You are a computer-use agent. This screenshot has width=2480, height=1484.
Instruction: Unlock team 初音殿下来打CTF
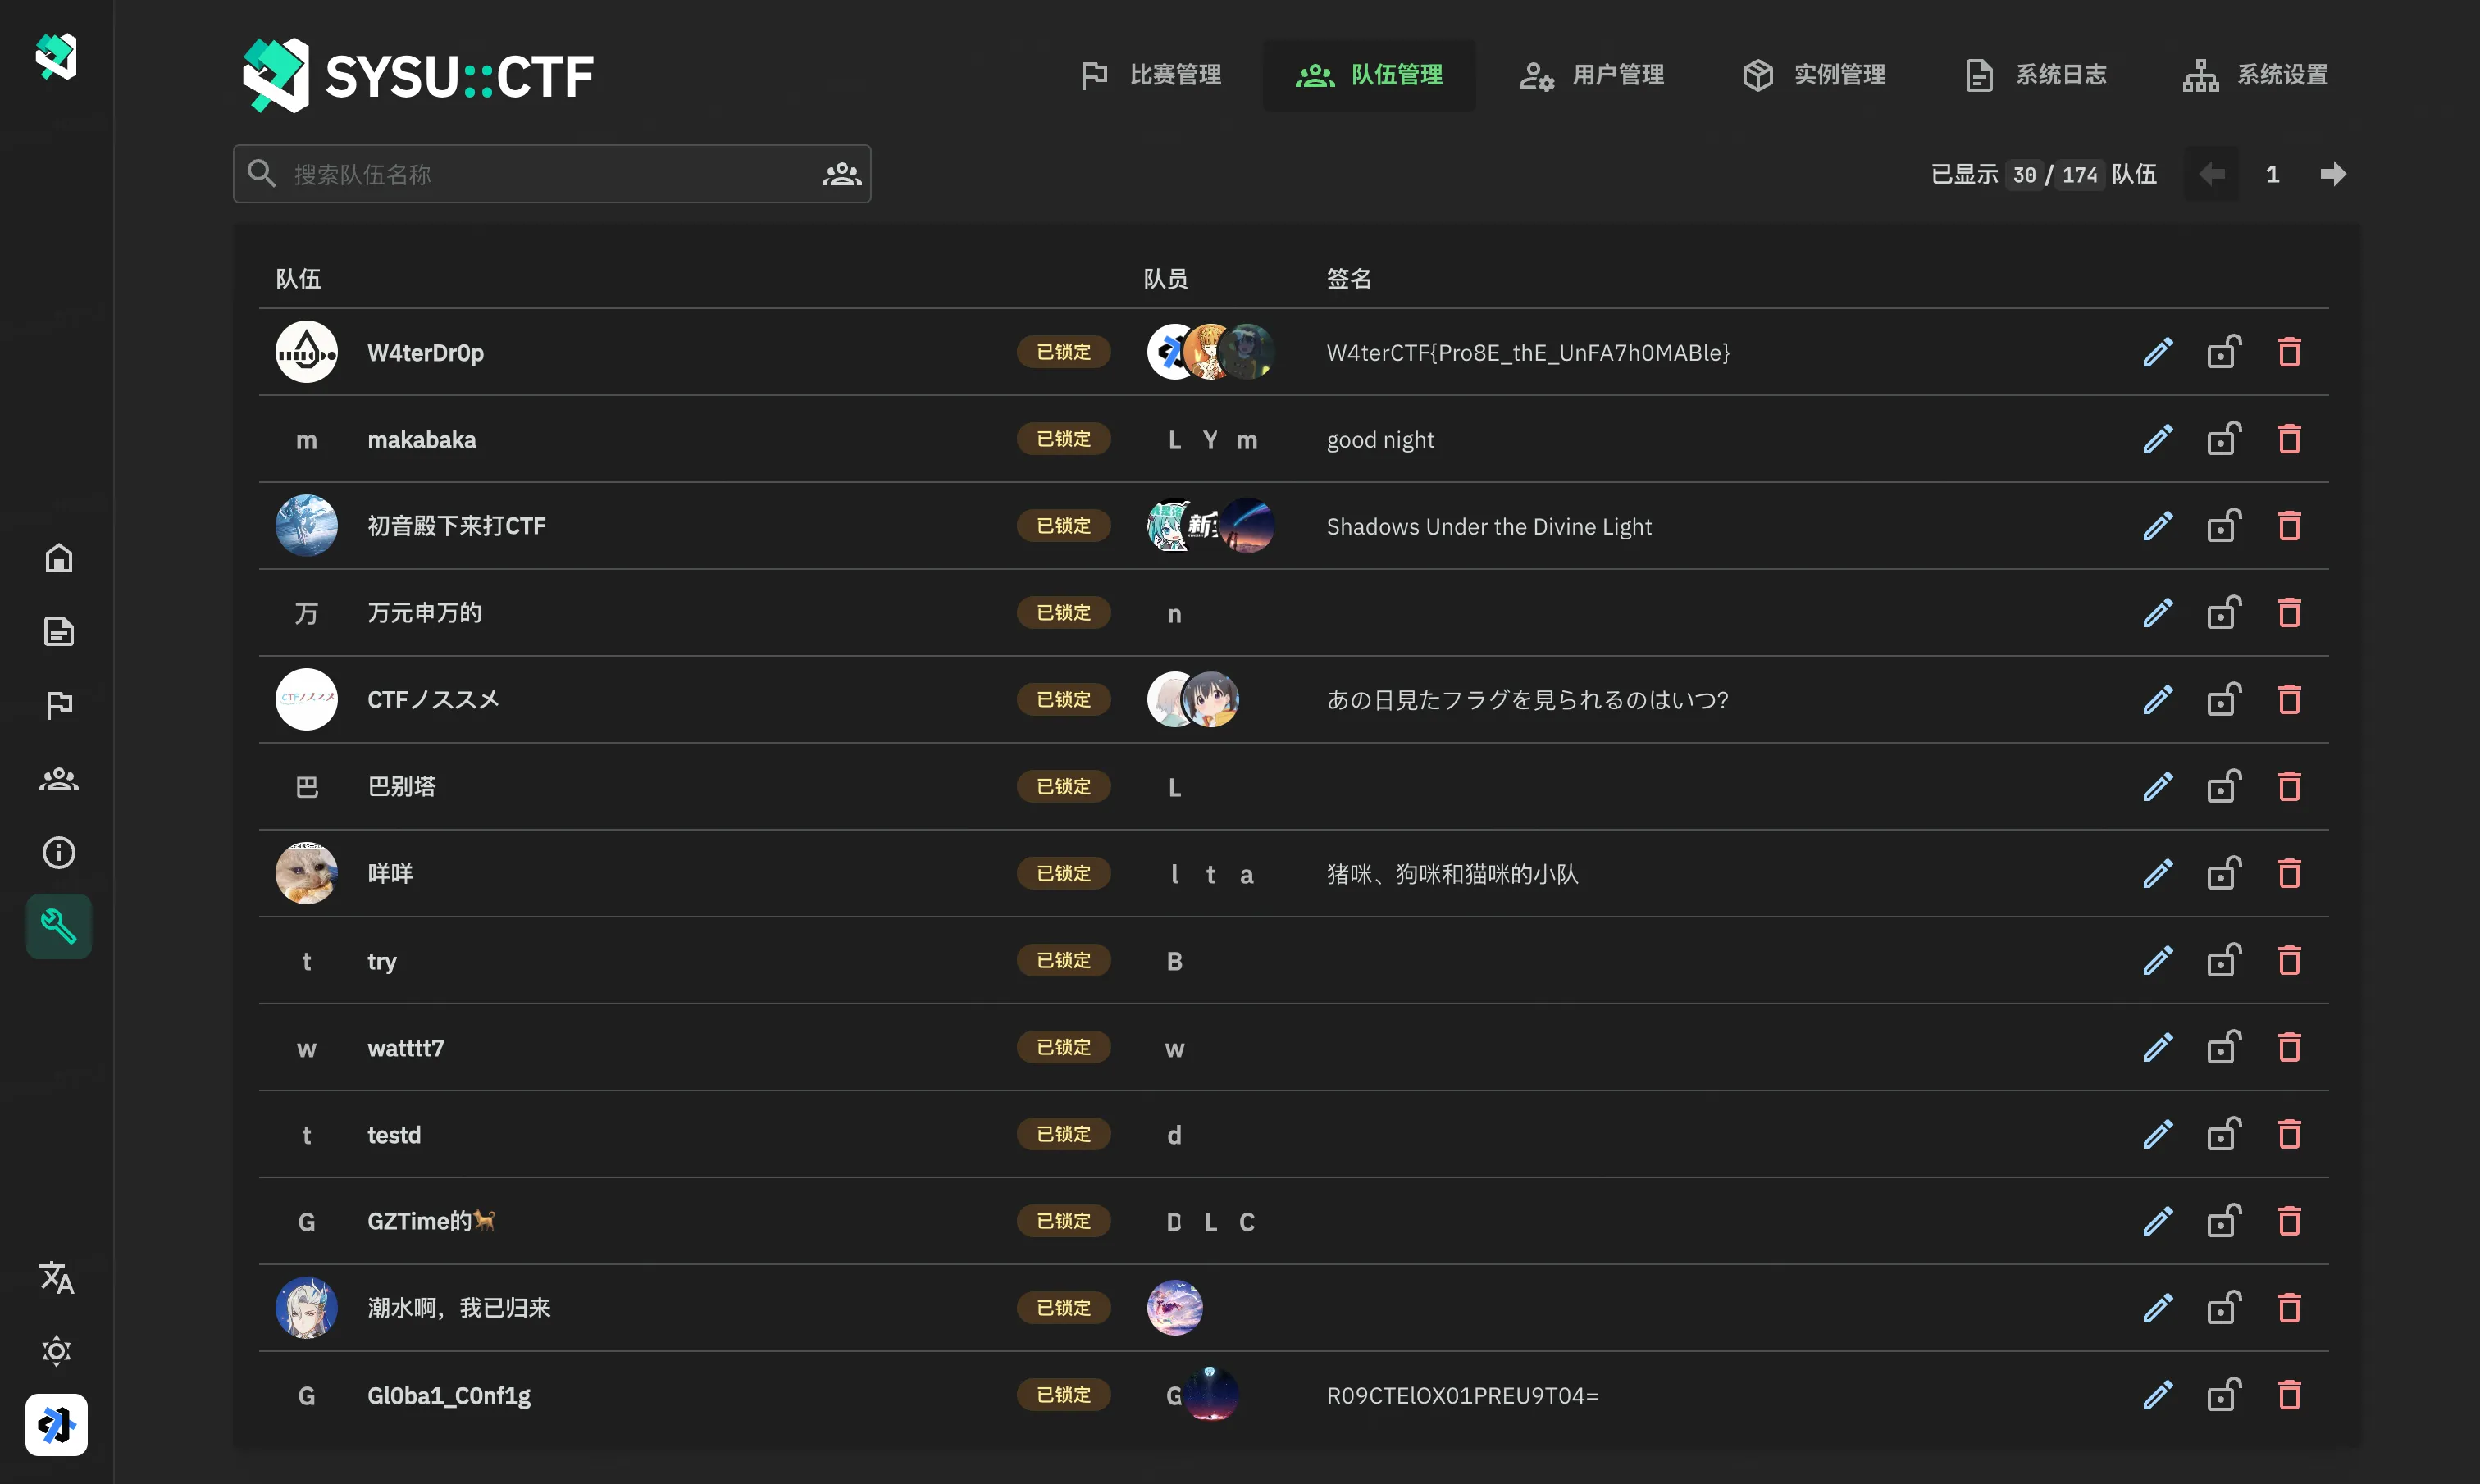[x=2224, y=525]
